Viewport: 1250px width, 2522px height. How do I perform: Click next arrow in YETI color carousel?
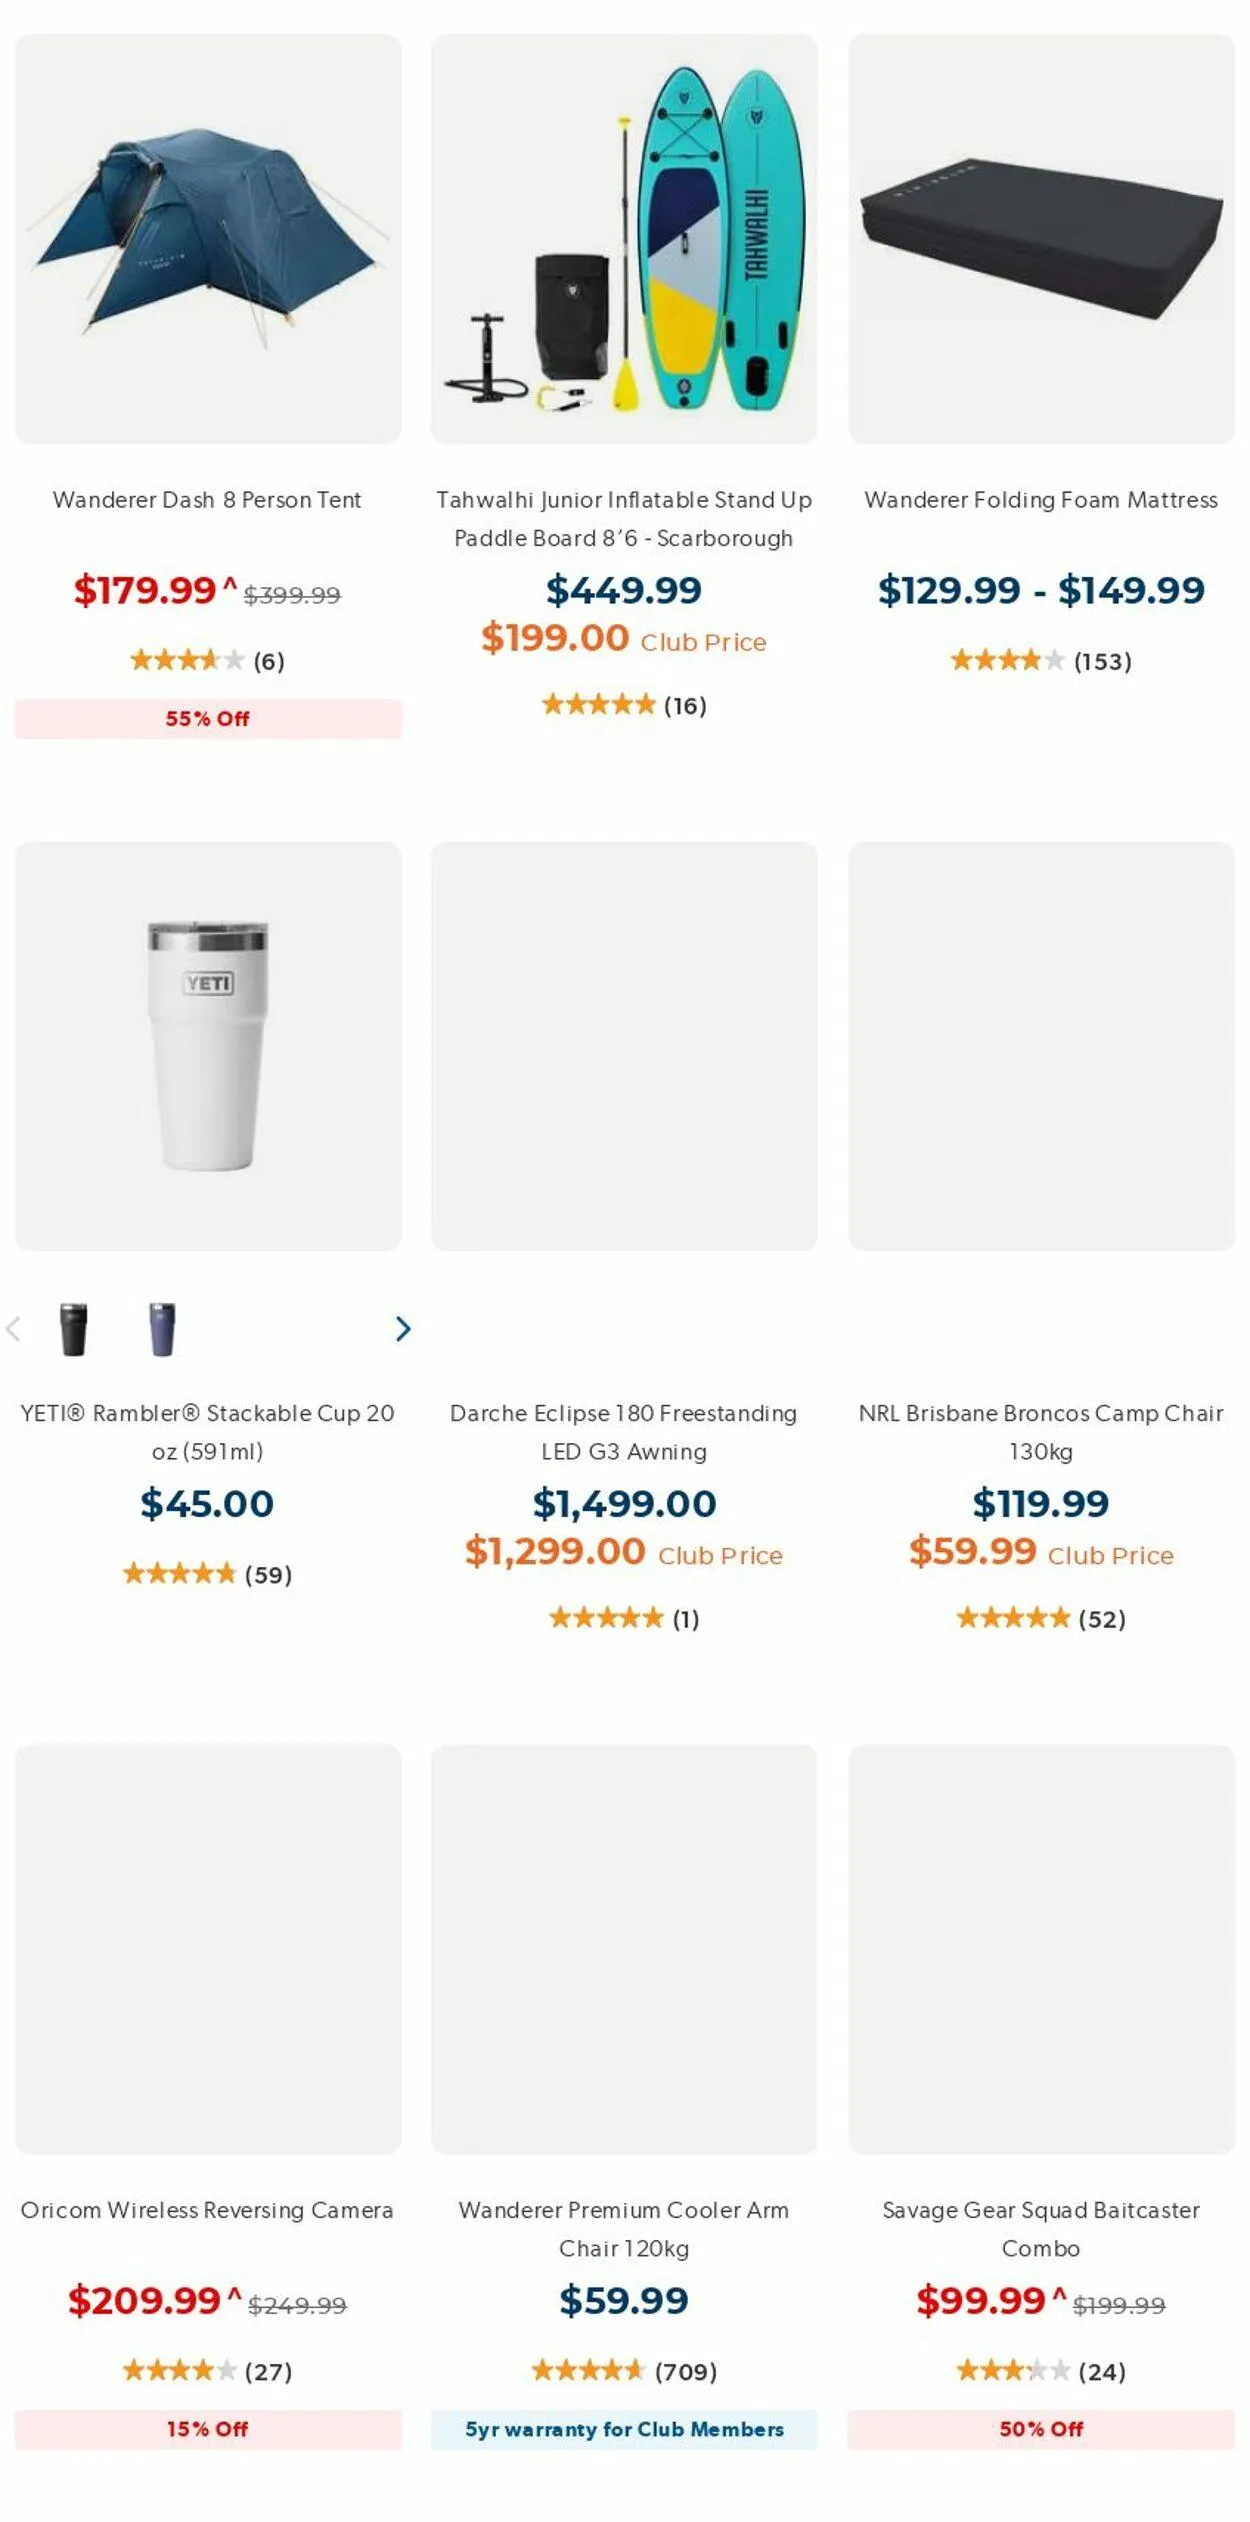point(402,1329)
